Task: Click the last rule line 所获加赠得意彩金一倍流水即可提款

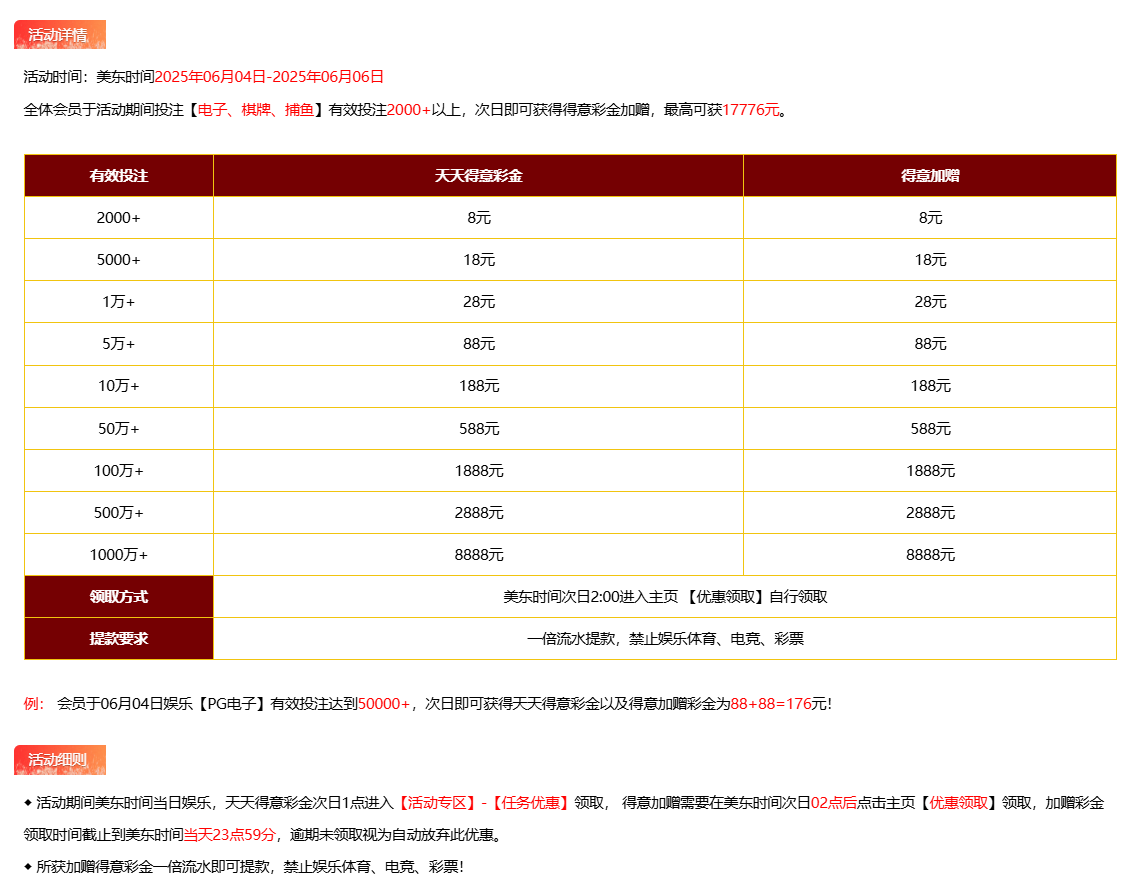Action: click(244, 866)
